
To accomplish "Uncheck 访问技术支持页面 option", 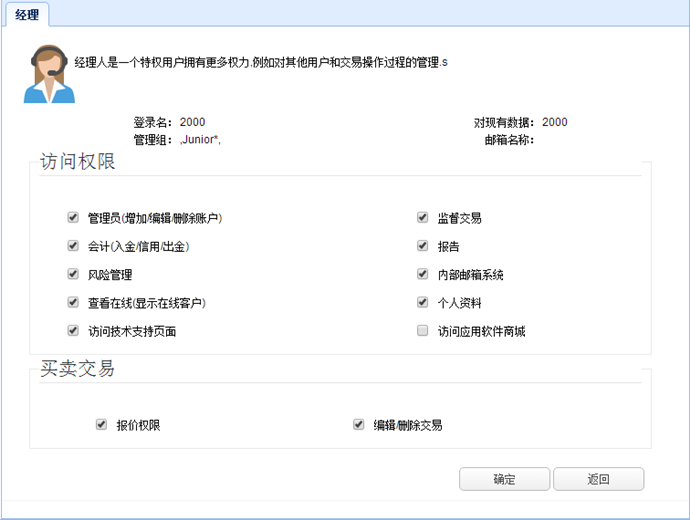I will point(72,330).
